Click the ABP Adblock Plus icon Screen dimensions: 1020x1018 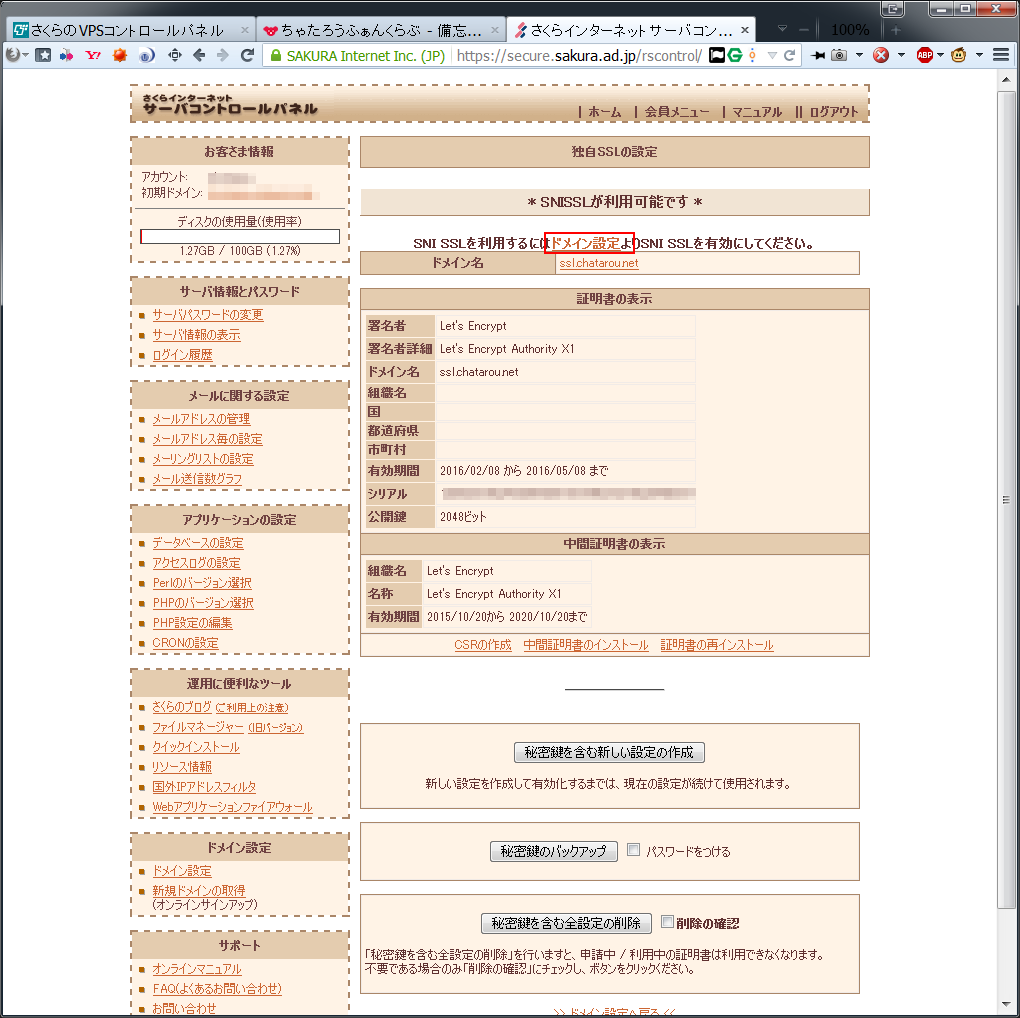coord(924,55)
